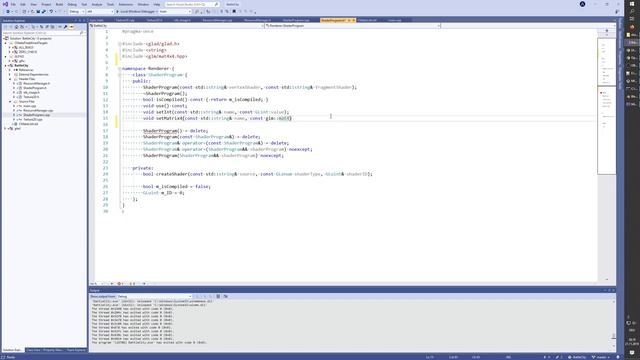
Task: Select the Solution 'BattleCity' root node
Action: pos(31,38)
